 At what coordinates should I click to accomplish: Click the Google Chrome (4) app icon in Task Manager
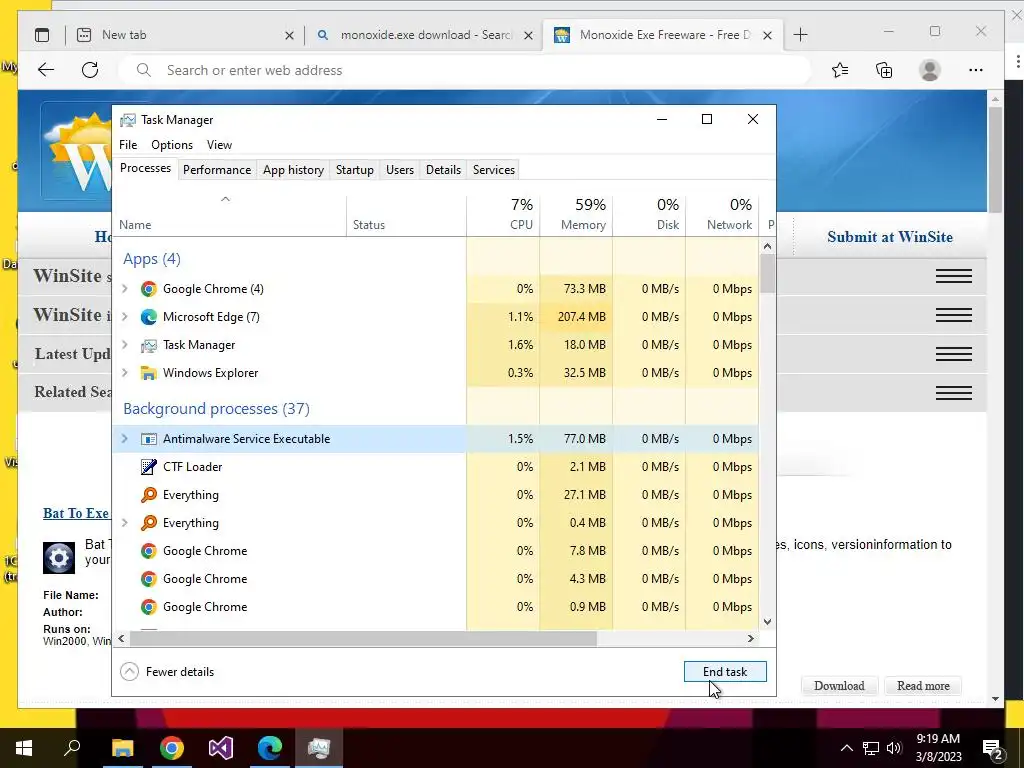[x=149, y=289]
